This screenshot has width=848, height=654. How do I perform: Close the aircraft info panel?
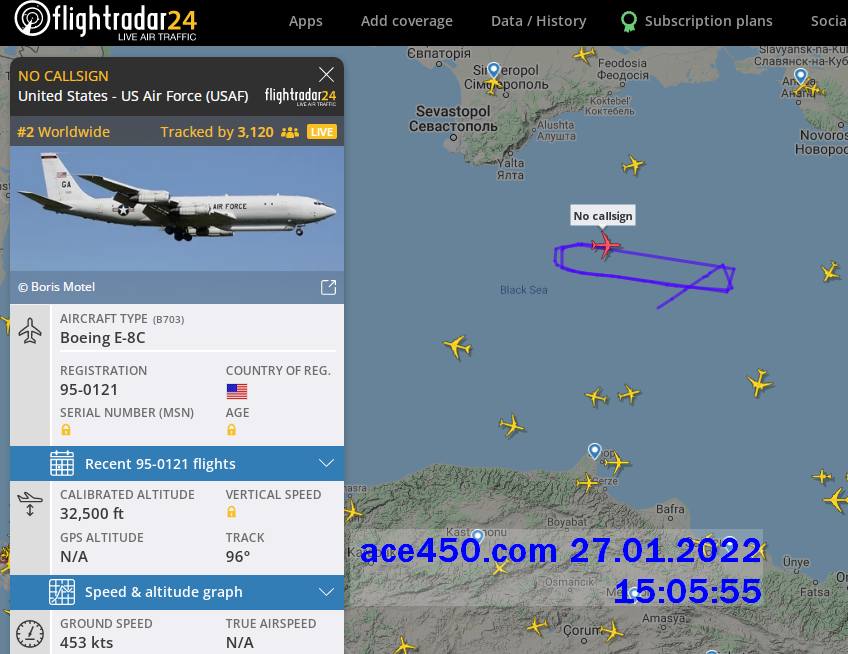point(326,74)
